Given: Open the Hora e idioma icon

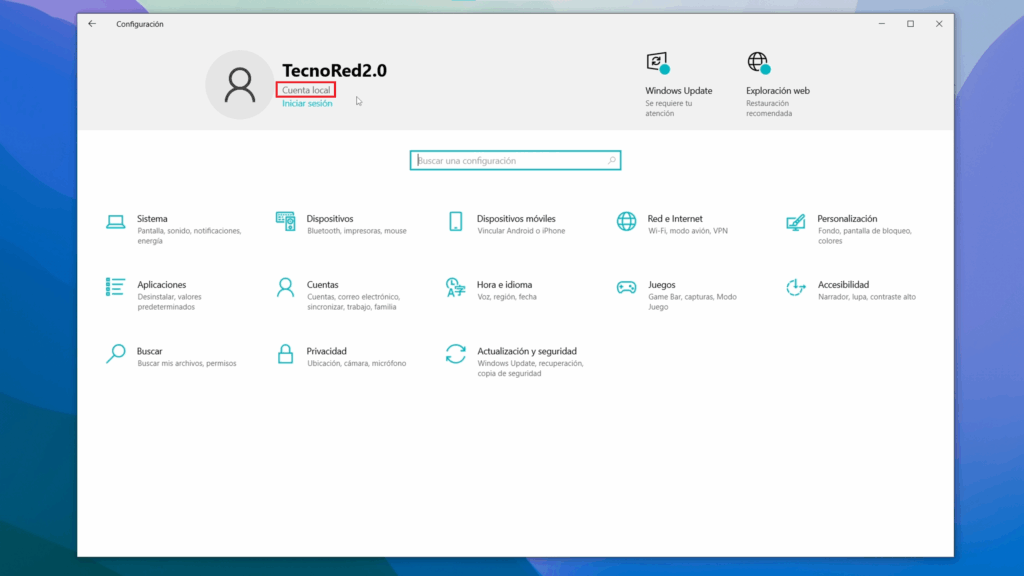Looking at the screenshot, I should click(x=456, y=288).
